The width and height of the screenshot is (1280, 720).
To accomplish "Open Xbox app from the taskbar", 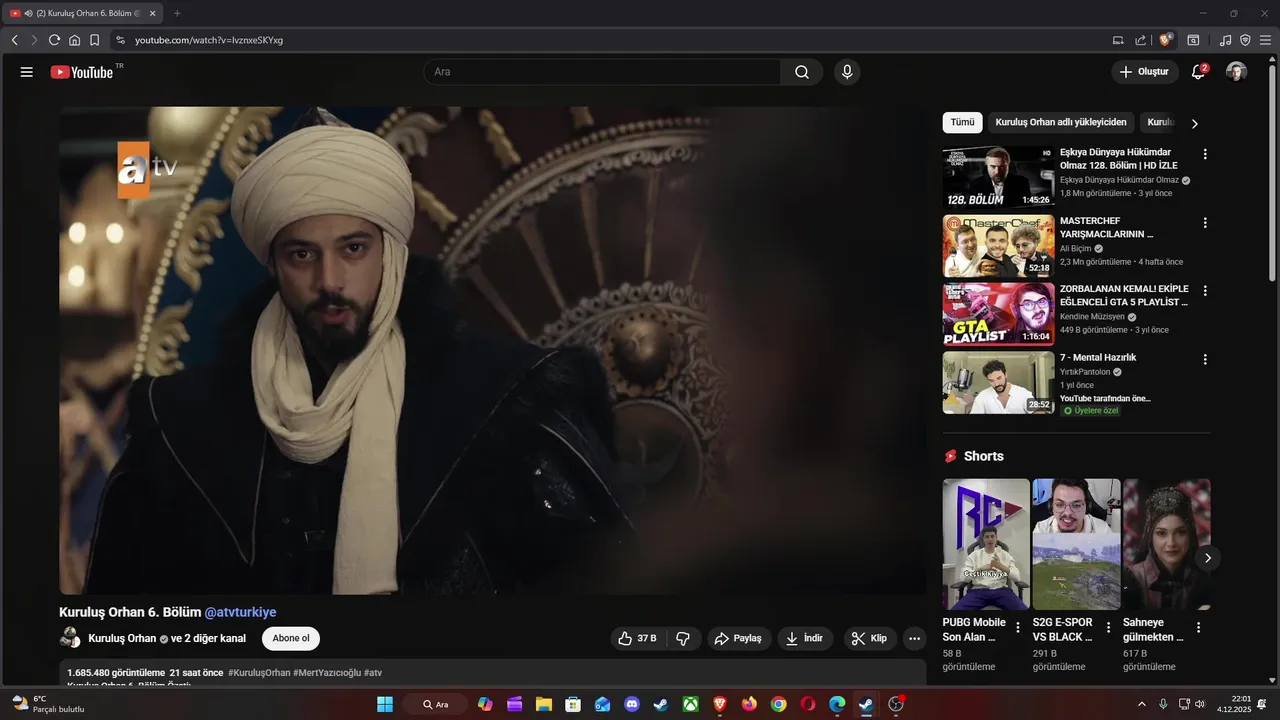I will [690, 704].
